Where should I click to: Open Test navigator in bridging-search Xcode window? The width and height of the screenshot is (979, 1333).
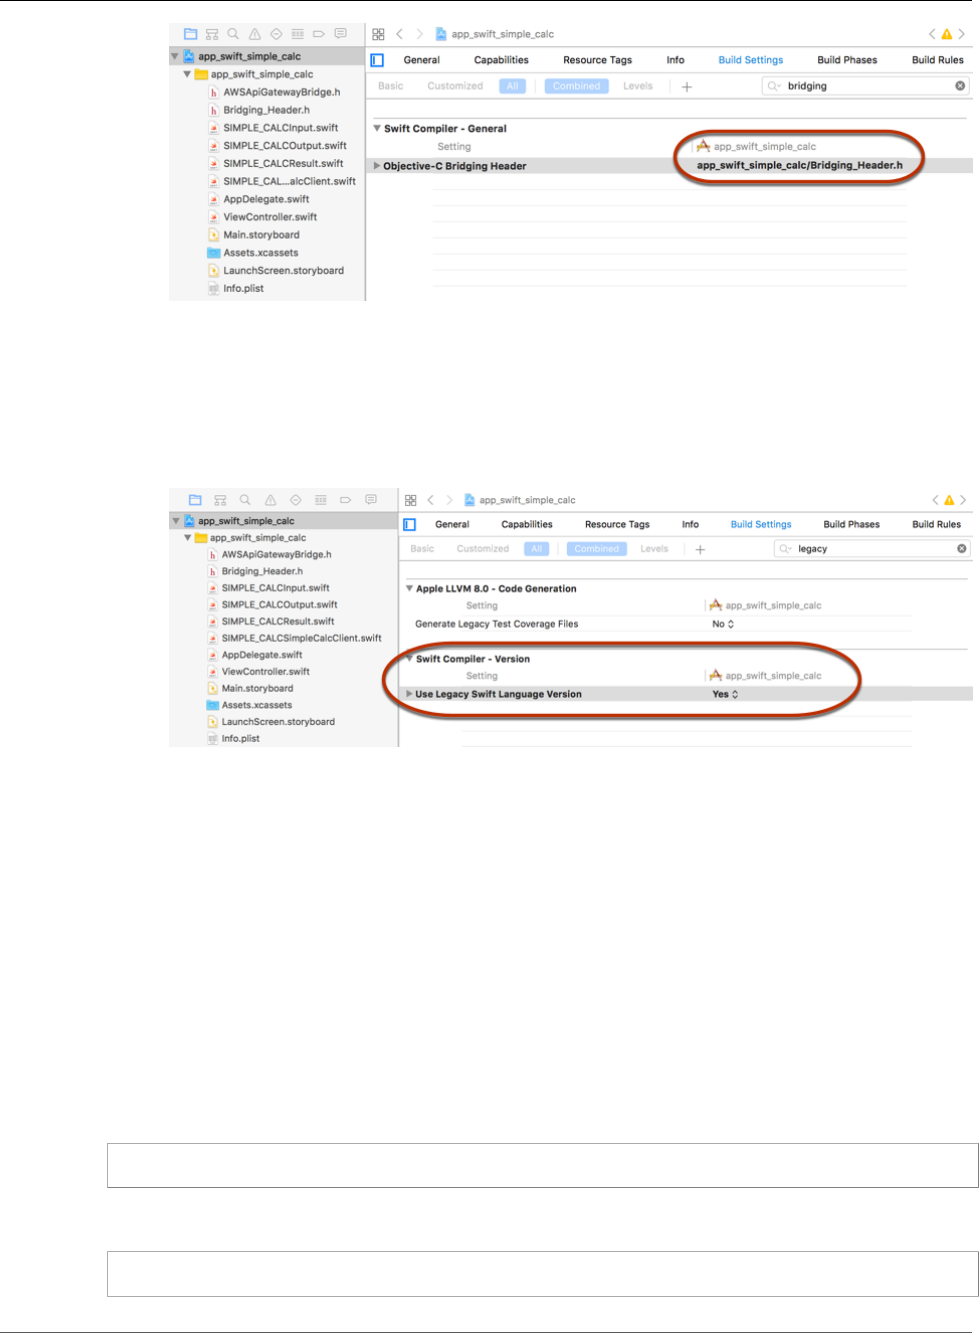(x=276, y=34)
